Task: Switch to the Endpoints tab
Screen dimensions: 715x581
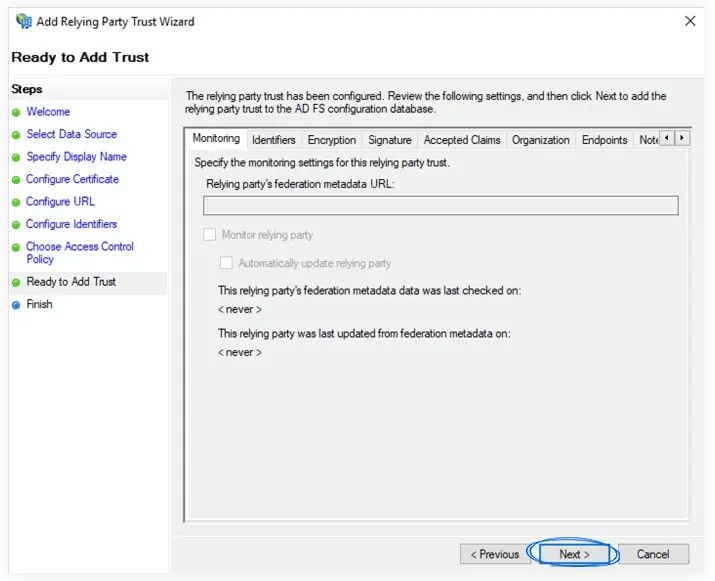Action: tap(604, 140)
